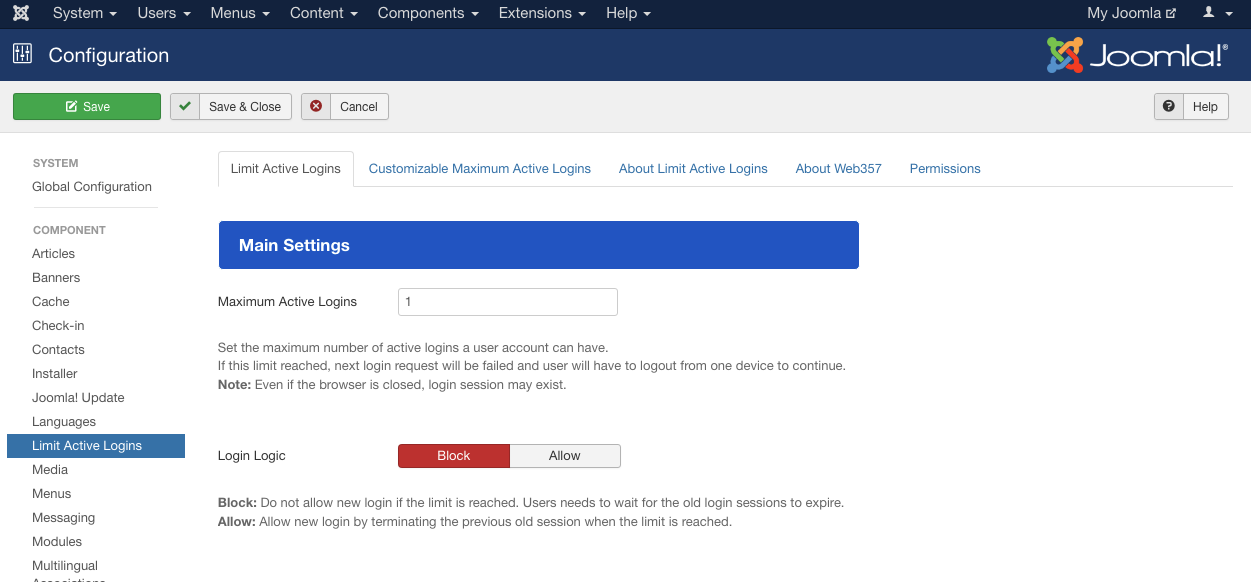Select Modules in the component sidebar

click(57, 542)
